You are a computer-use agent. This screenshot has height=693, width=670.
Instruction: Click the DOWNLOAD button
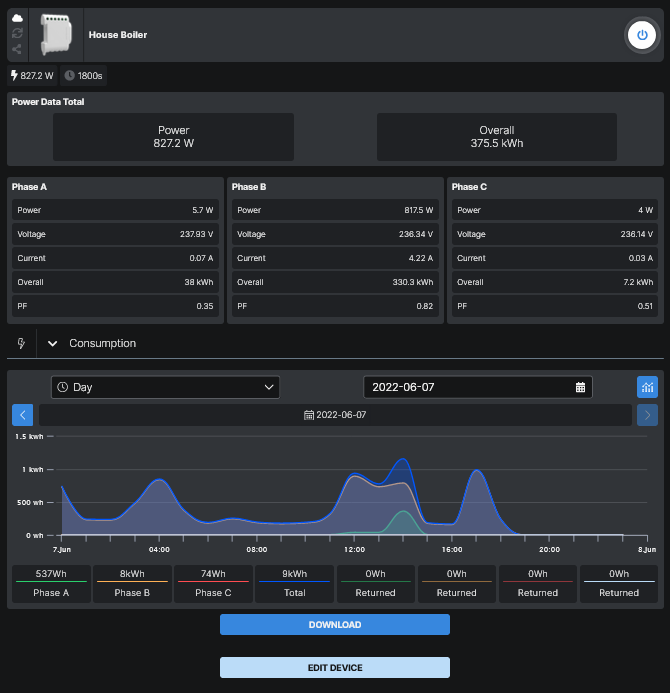click(x=334, y=625)
